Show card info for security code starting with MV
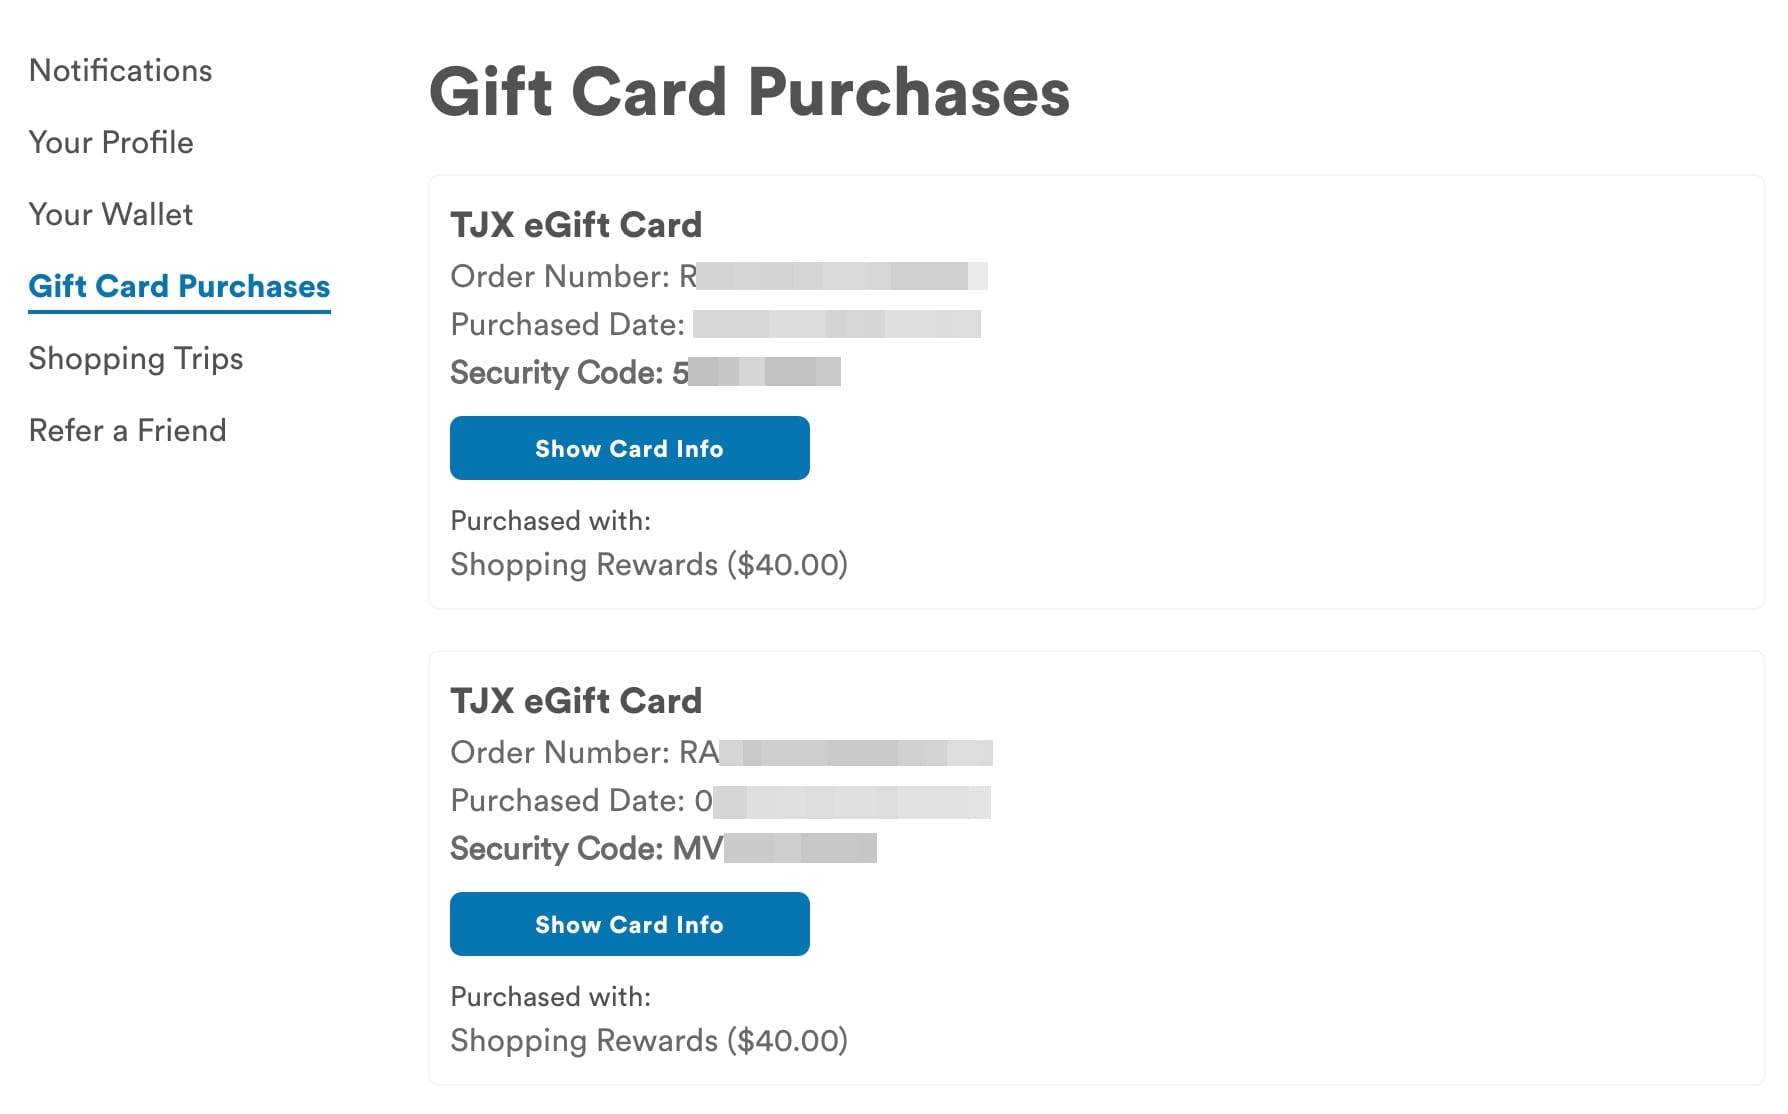The width and height of the screenshot is (1788, 1114). 629,925
